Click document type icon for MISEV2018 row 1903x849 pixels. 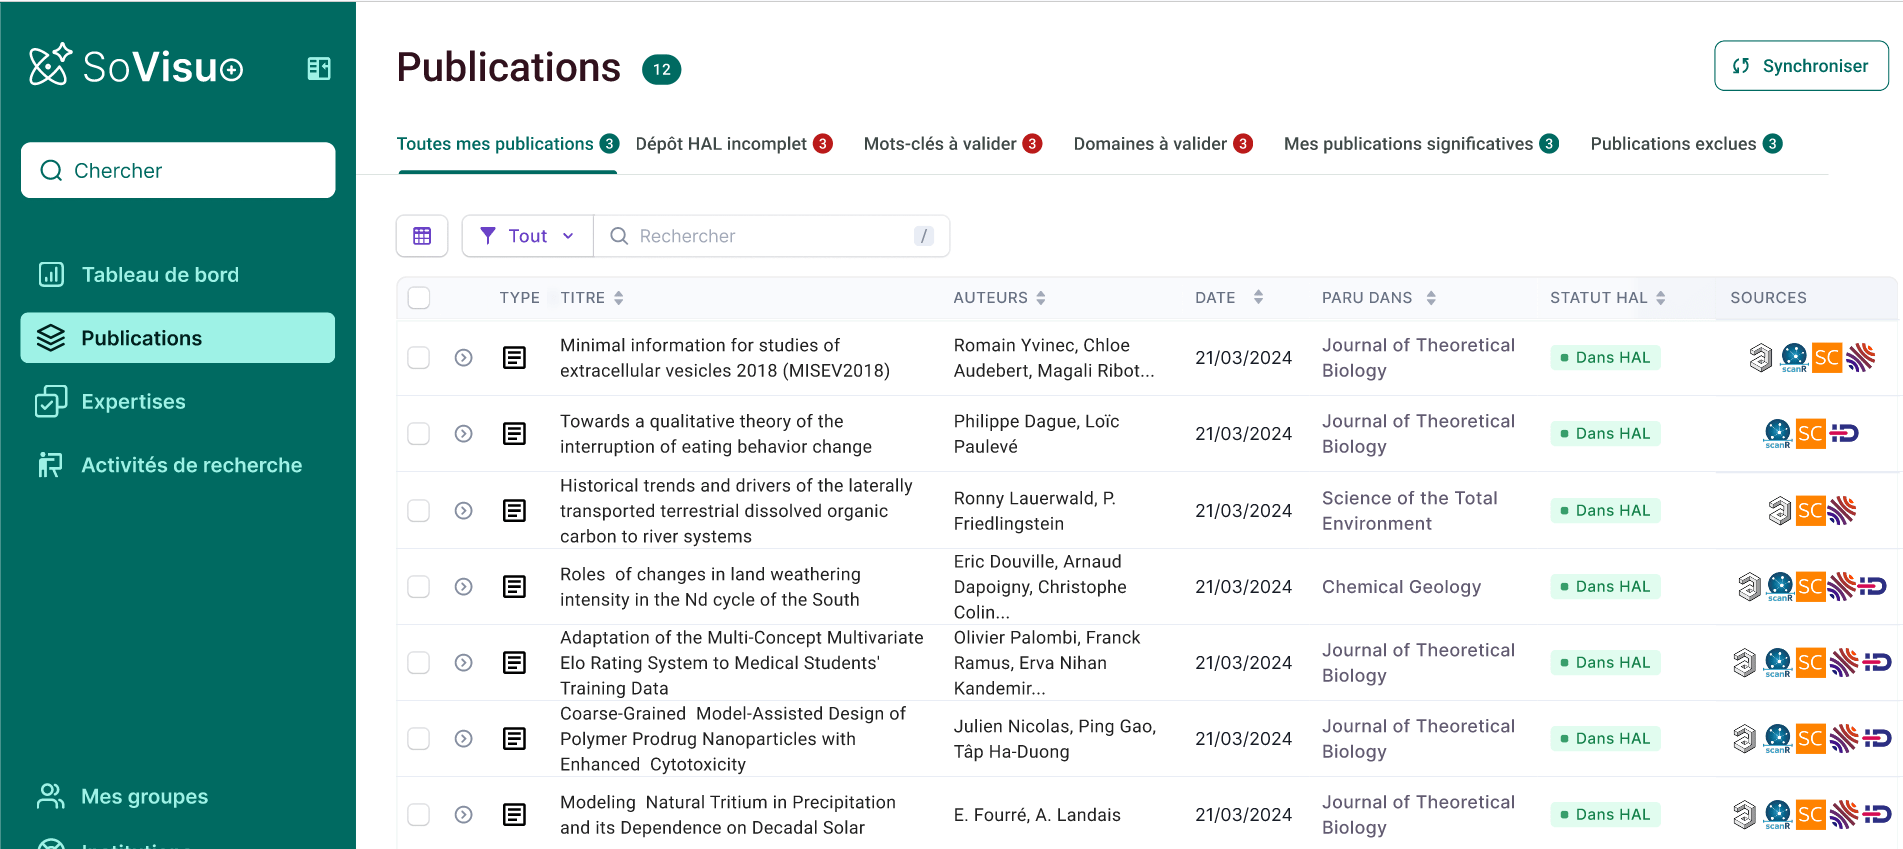[514, 357]
